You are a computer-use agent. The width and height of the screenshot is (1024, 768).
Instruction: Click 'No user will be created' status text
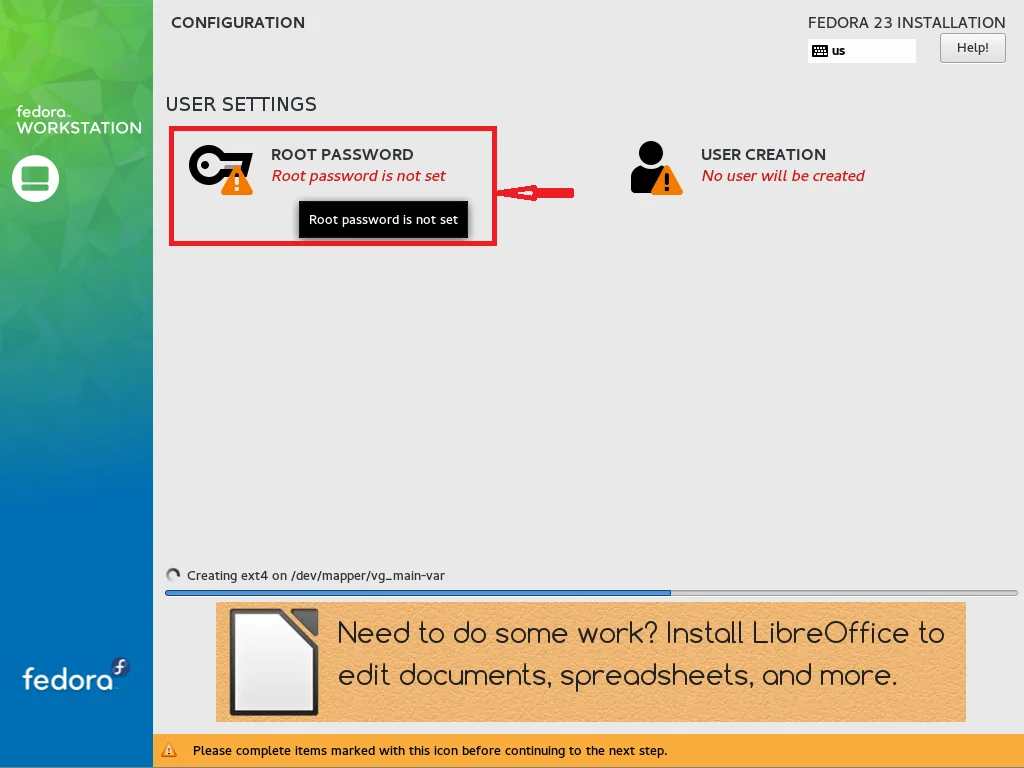783,176
